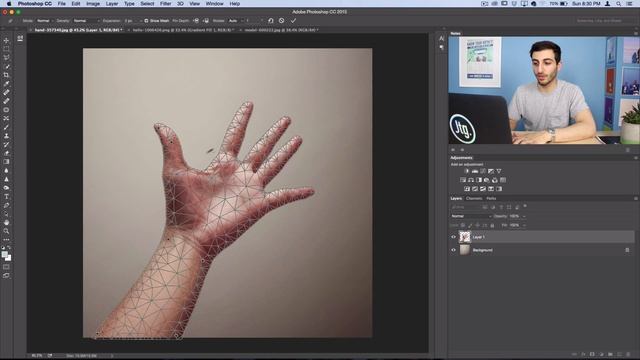Select the Background layer thumbnail
640x360 pixels.
[x=464, y=250]
